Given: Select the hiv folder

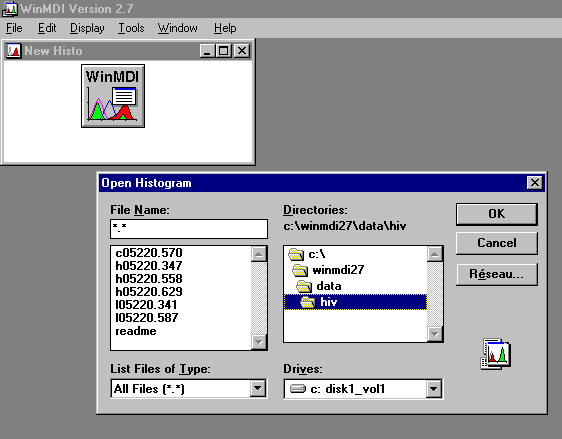Looking at the screenshot, I should coord(355,302).
